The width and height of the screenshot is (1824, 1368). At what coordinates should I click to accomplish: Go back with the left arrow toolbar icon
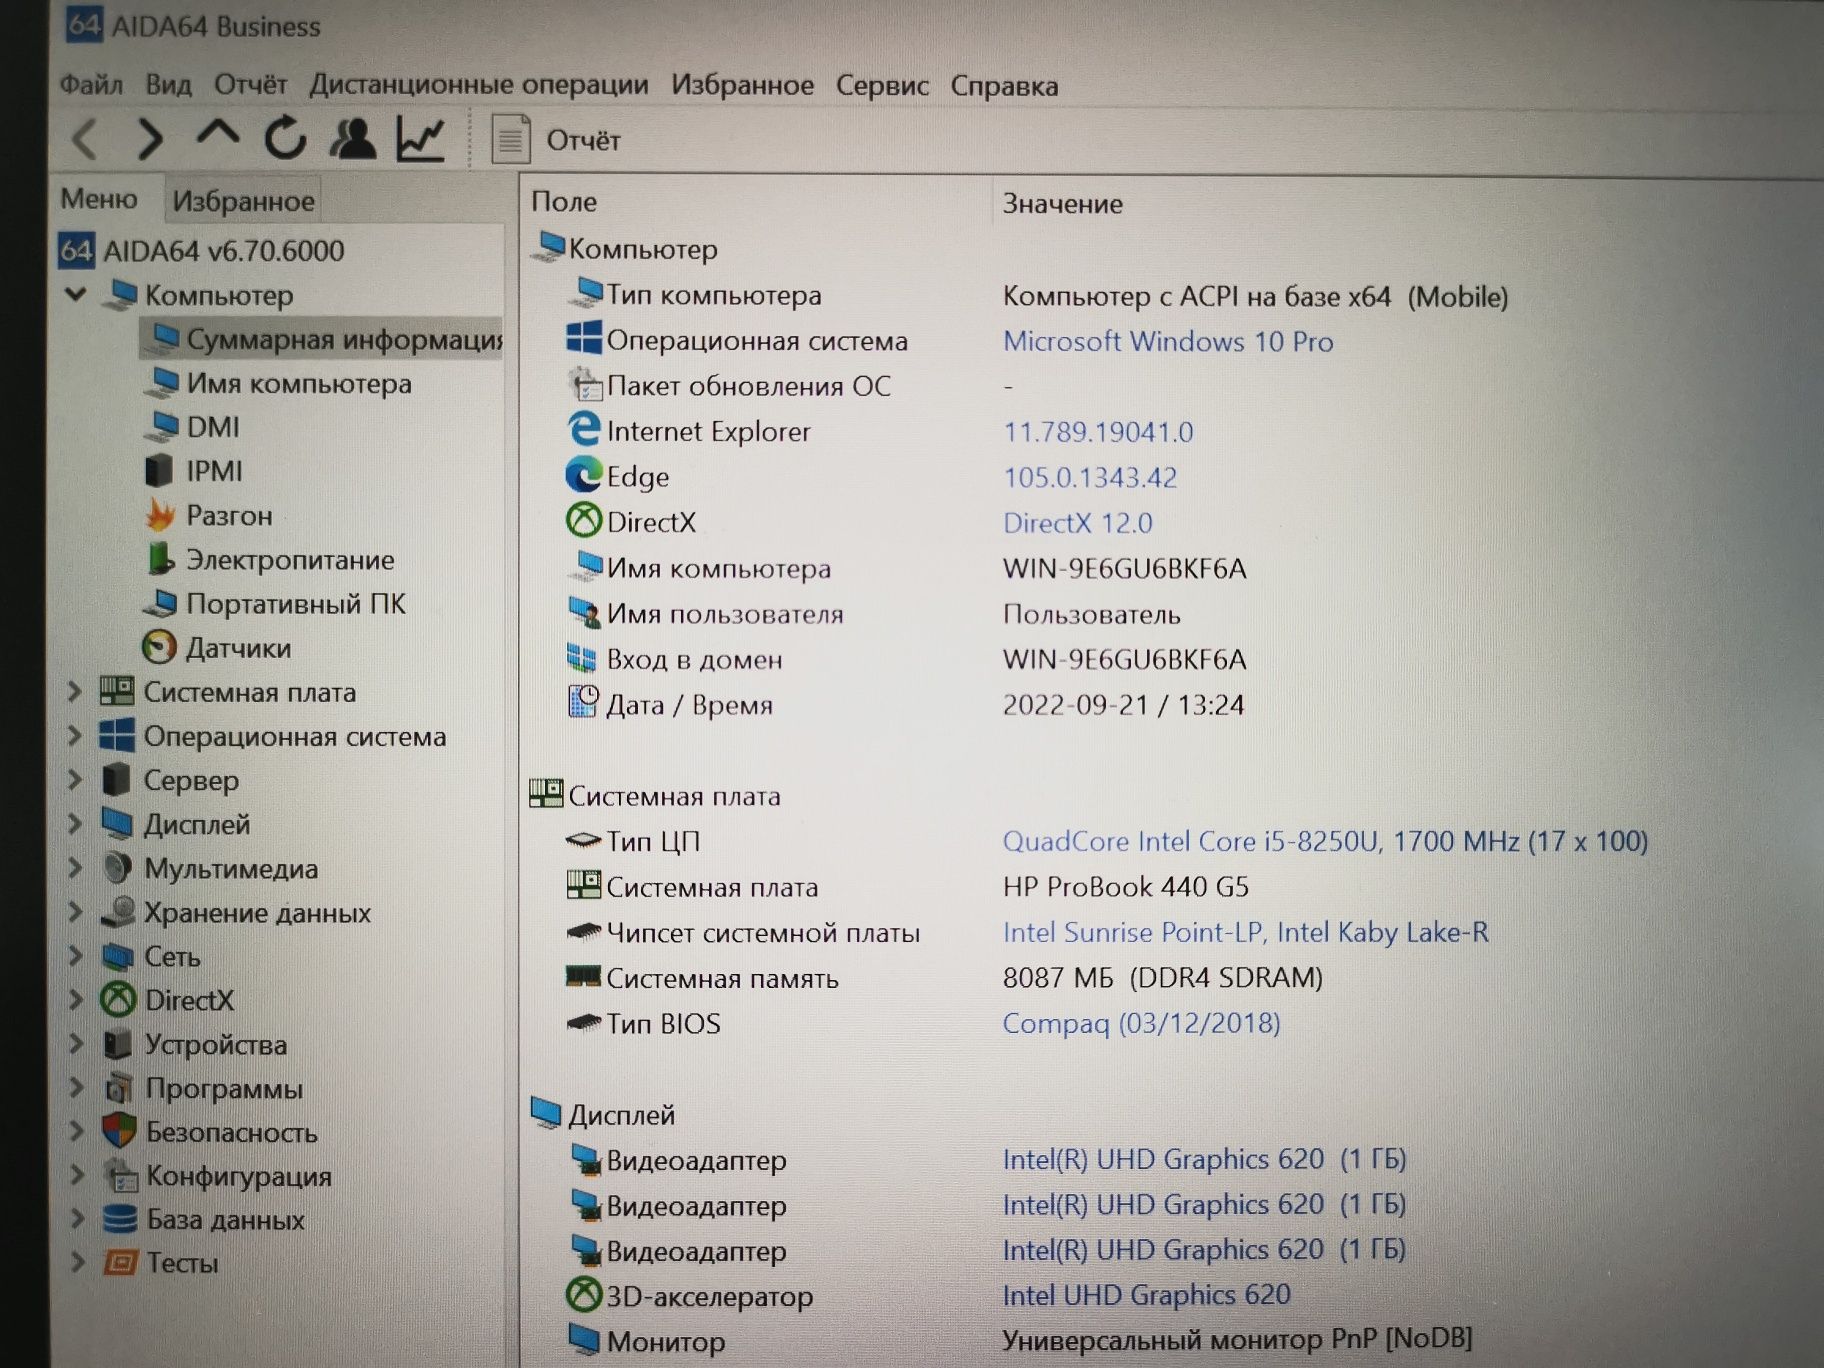(x=85, y=139)
